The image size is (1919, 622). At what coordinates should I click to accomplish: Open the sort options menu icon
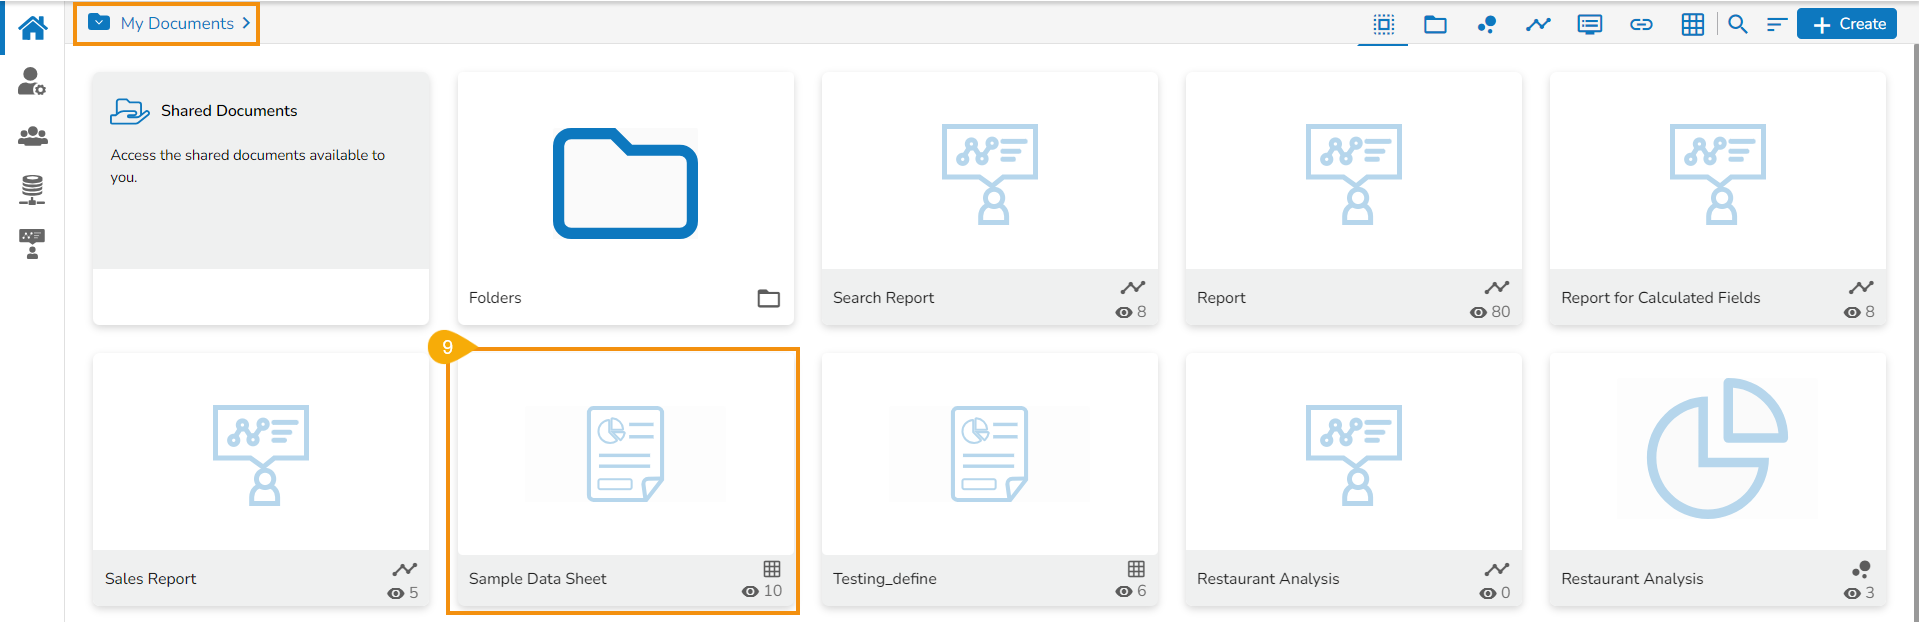point(1776,24)
